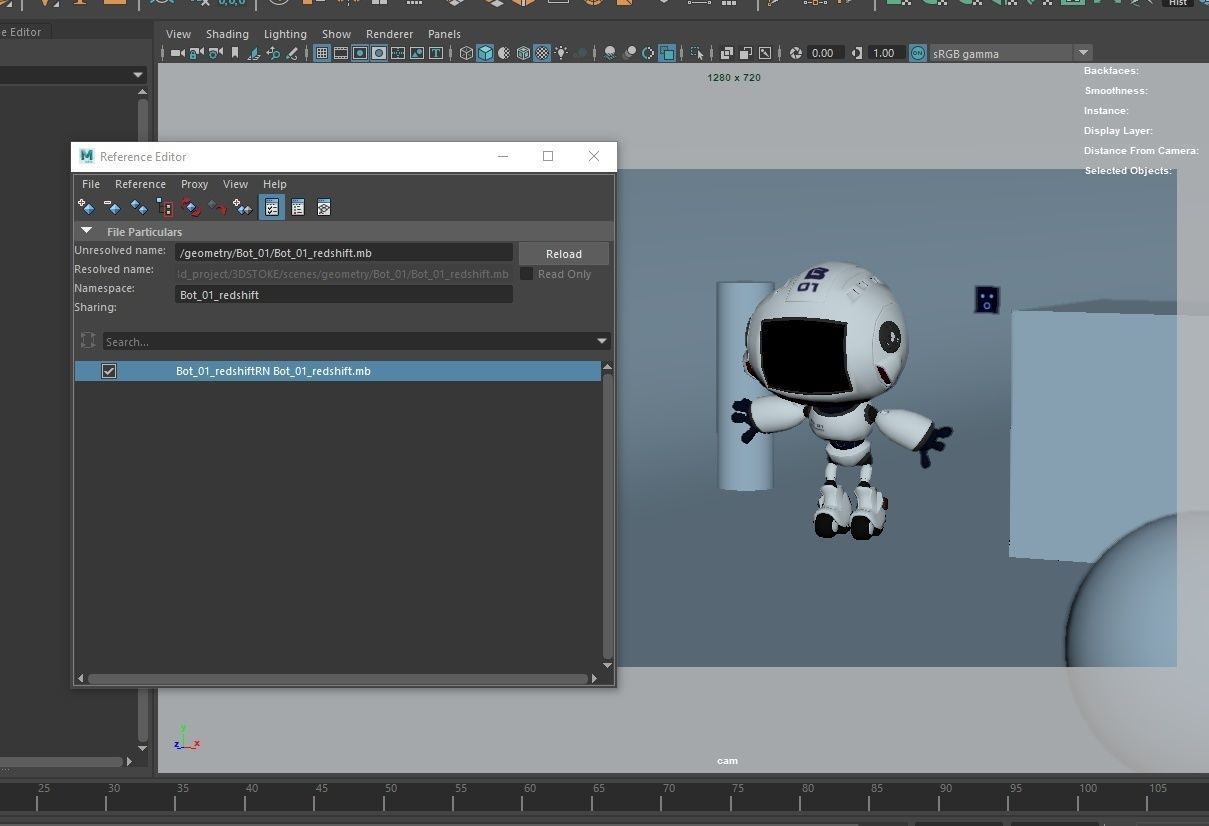Open Lighting menu
Screen dimensions: 1209x826
tap(285, 34)
